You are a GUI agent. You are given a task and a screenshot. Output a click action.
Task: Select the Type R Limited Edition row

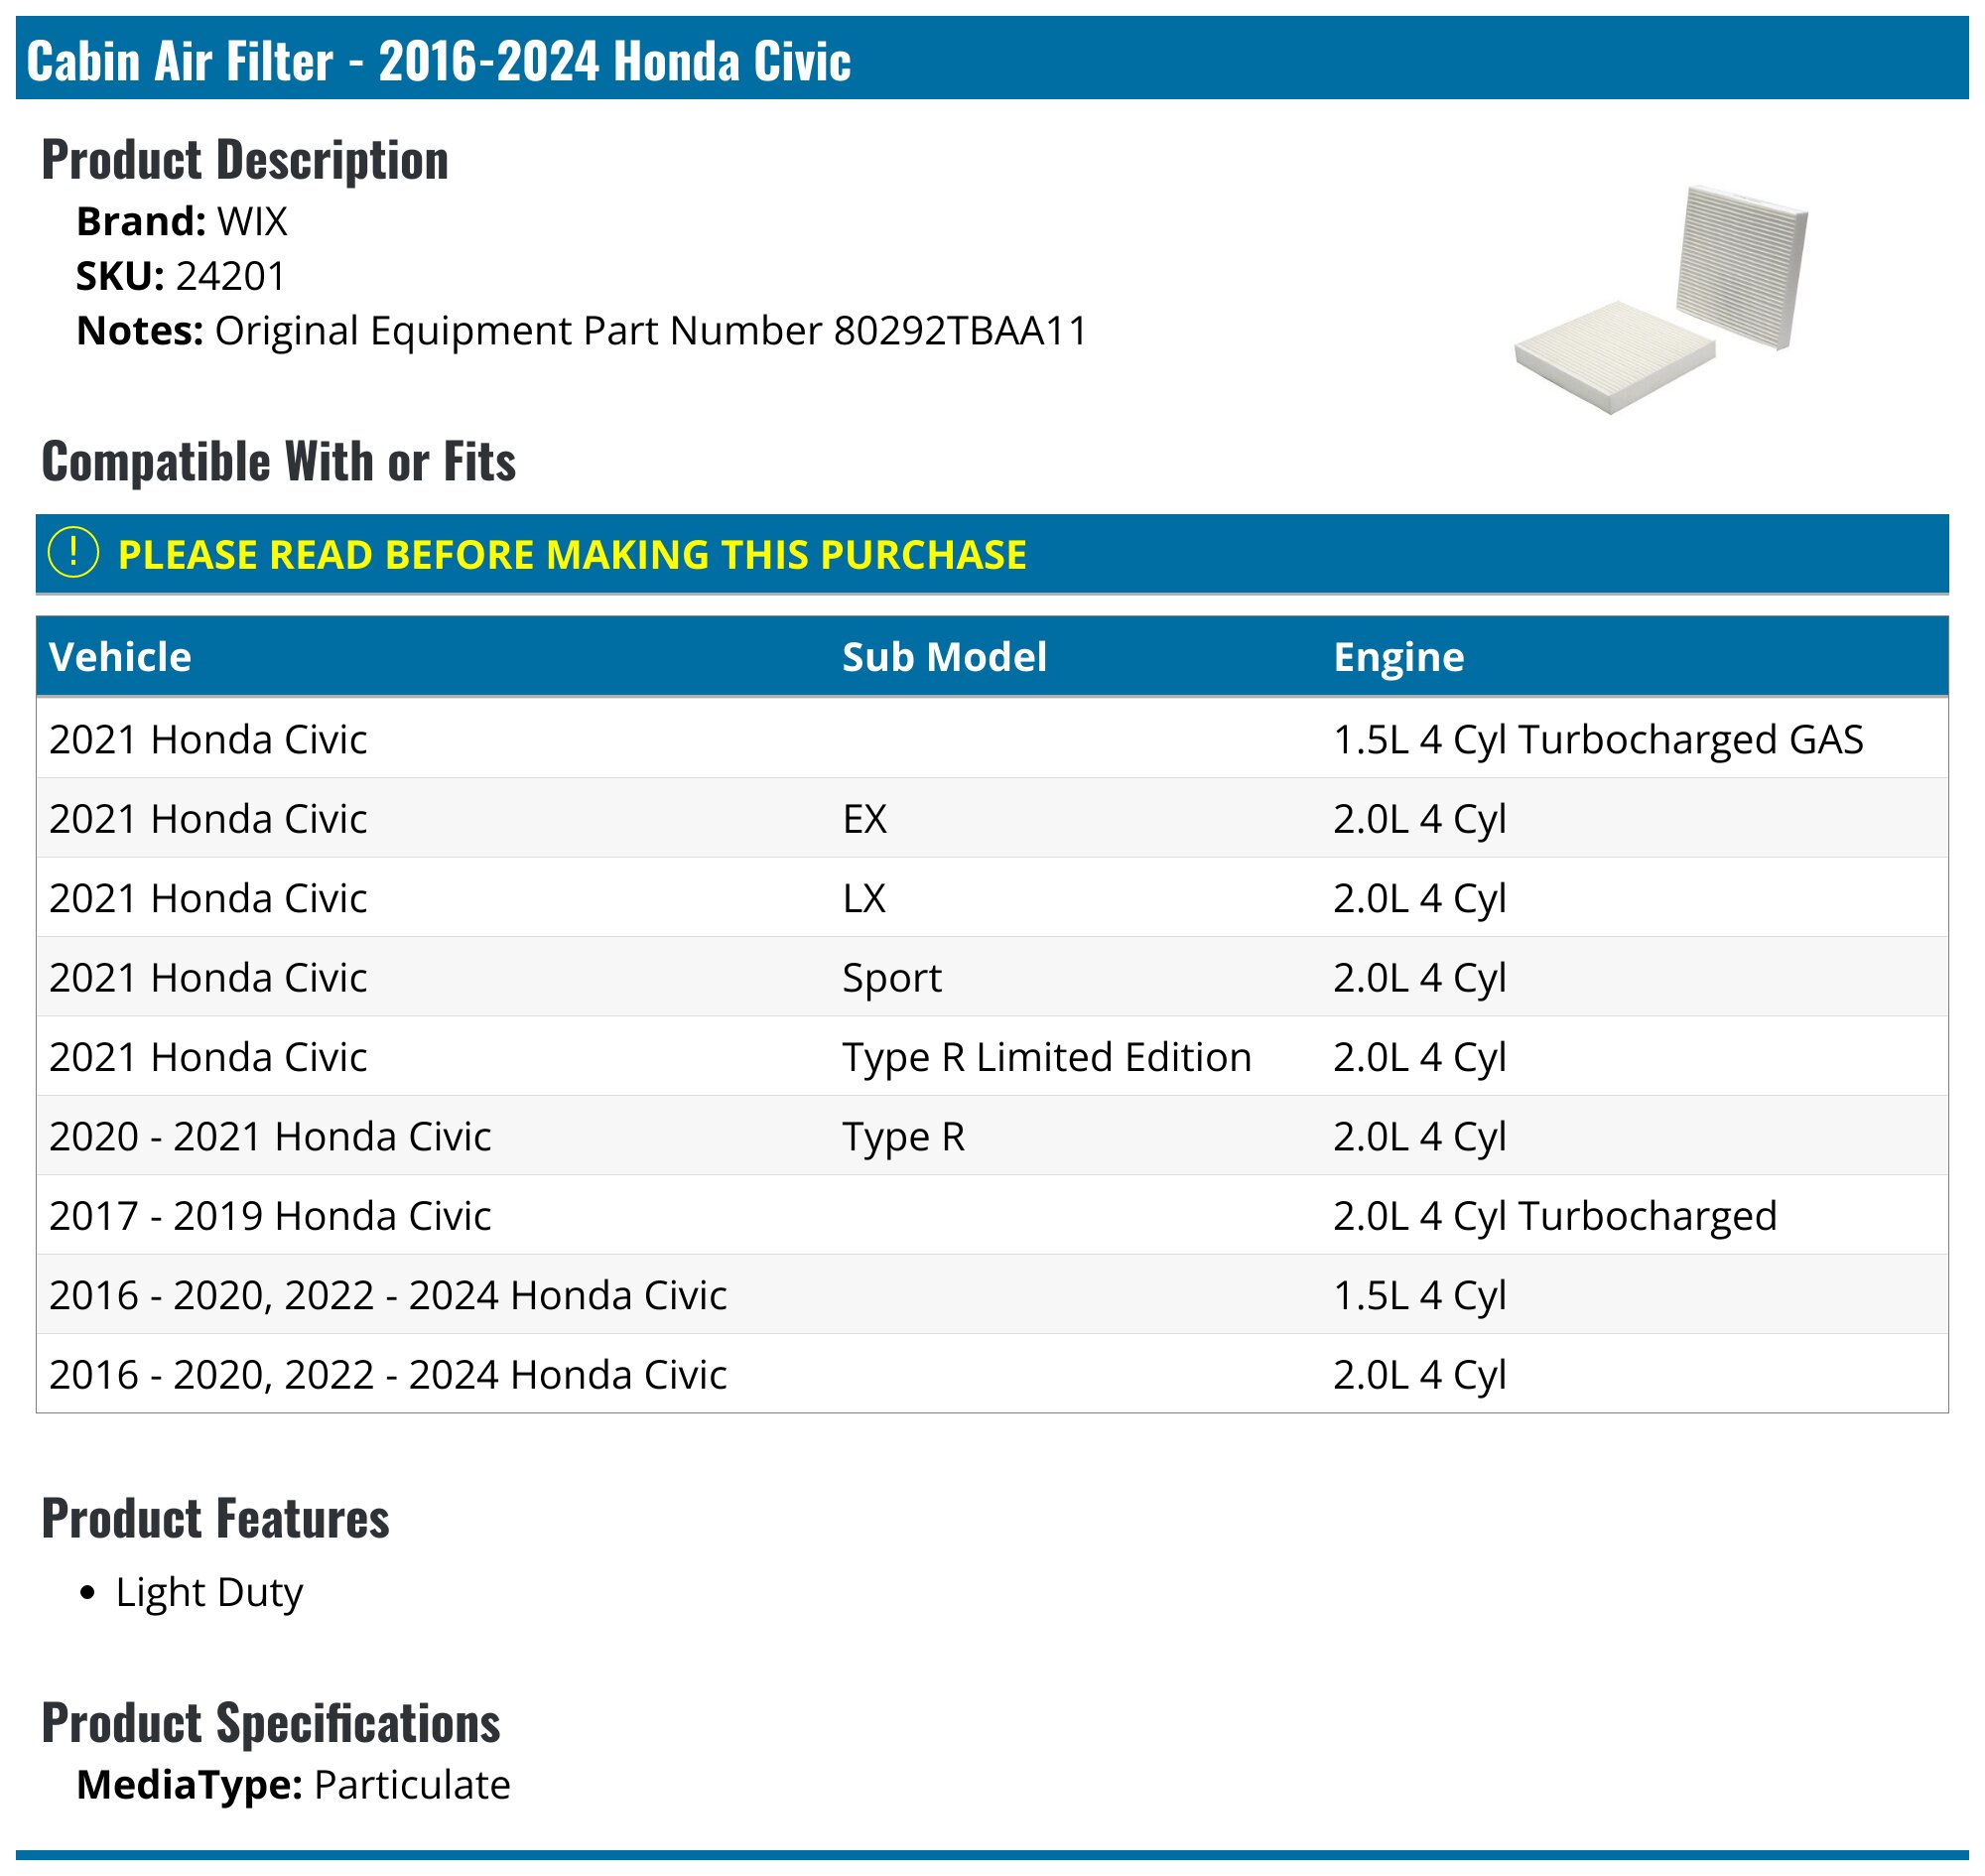pos(991,1056)
